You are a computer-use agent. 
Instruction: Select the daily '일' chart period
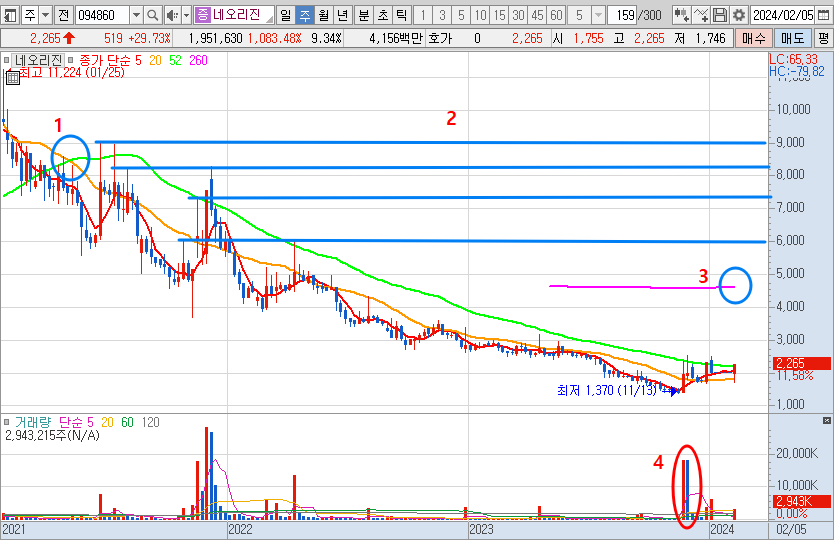pos(285,15)
